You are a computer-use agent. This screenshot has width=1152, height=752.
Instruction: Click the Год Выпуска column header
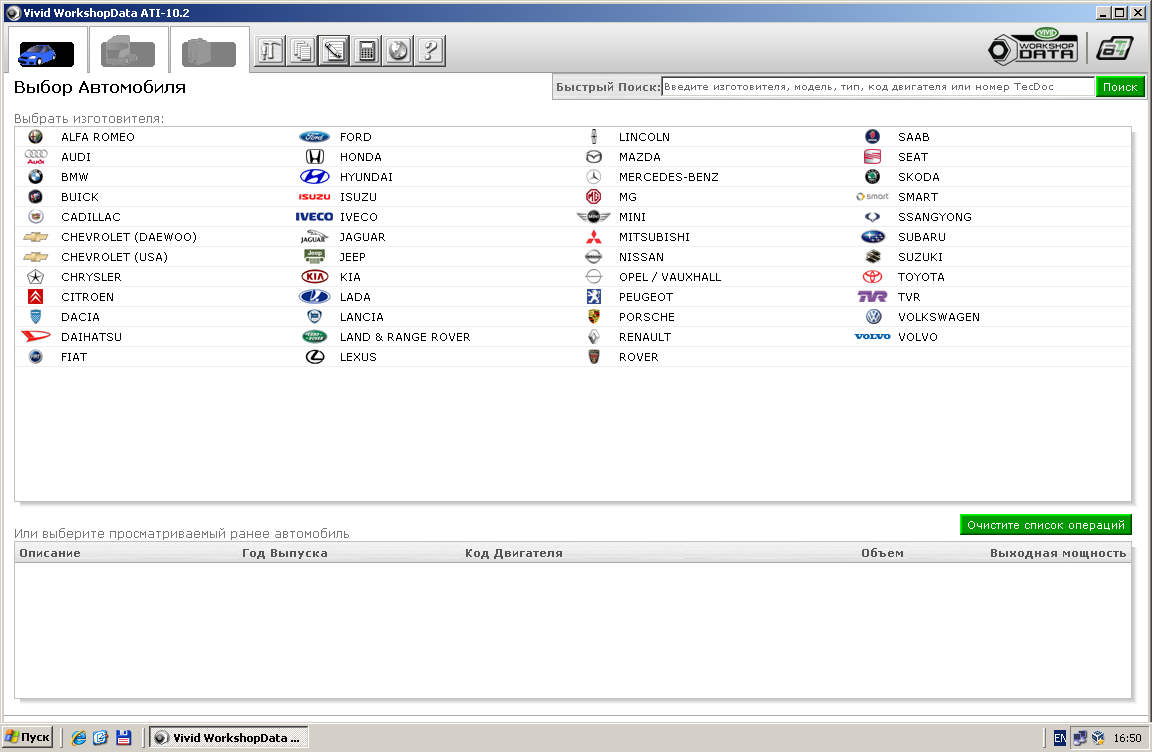[x=285, y=553]
